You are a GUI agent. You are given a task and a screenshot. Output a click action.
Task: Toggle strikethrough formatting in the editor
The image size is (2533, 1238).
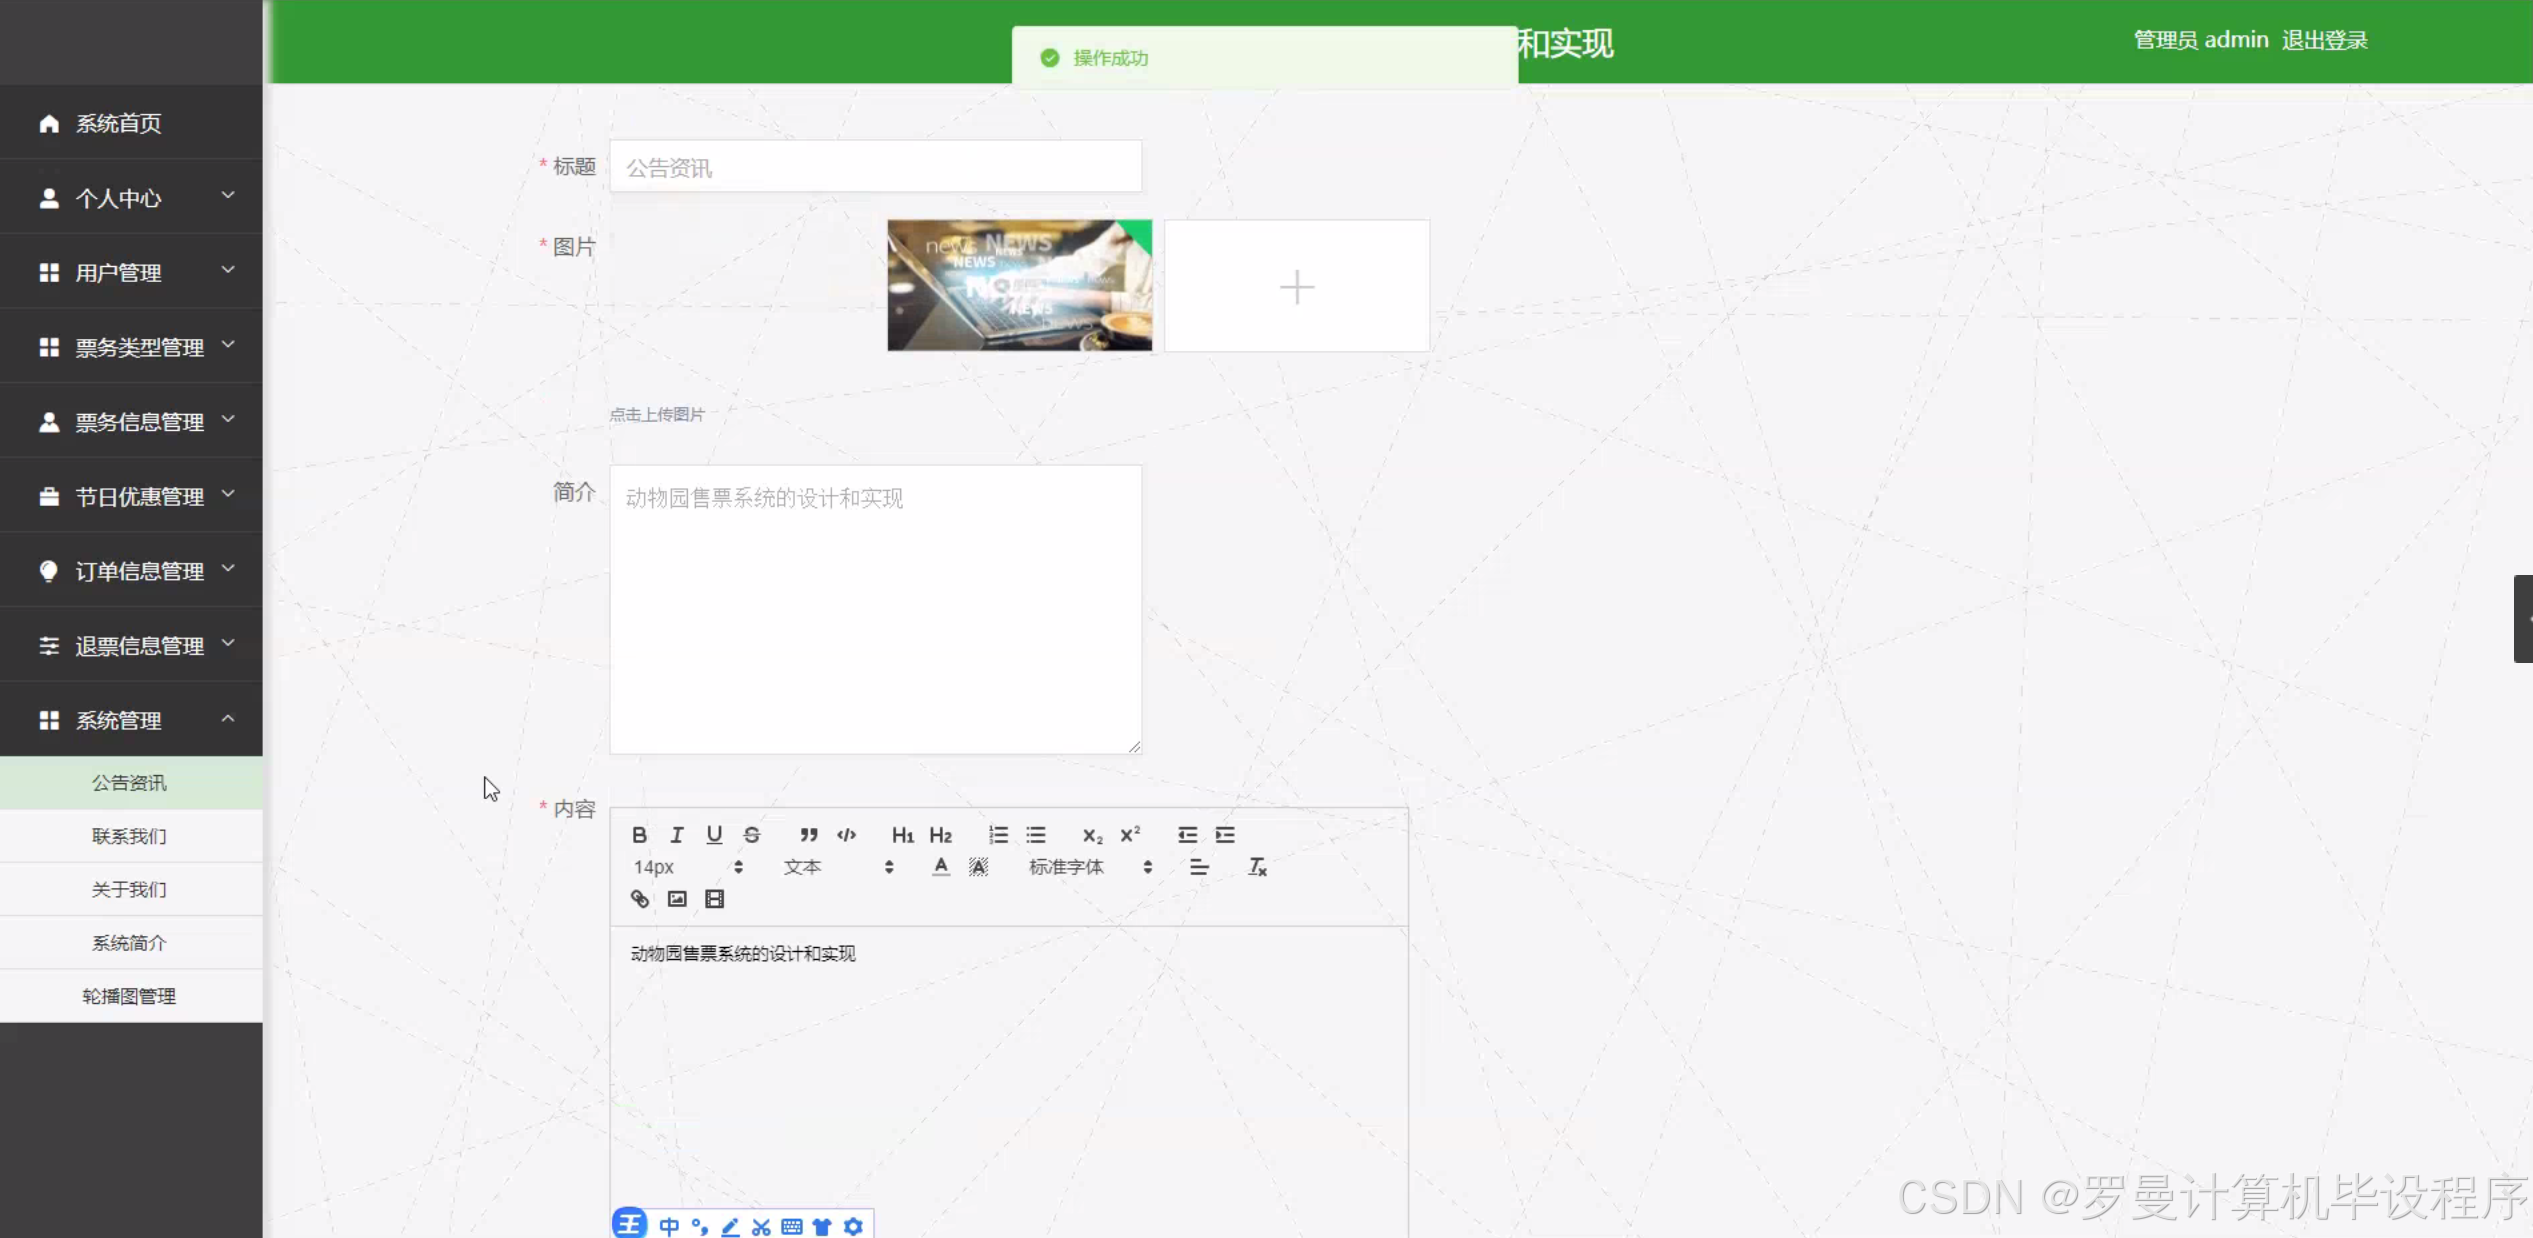point(752,835)
